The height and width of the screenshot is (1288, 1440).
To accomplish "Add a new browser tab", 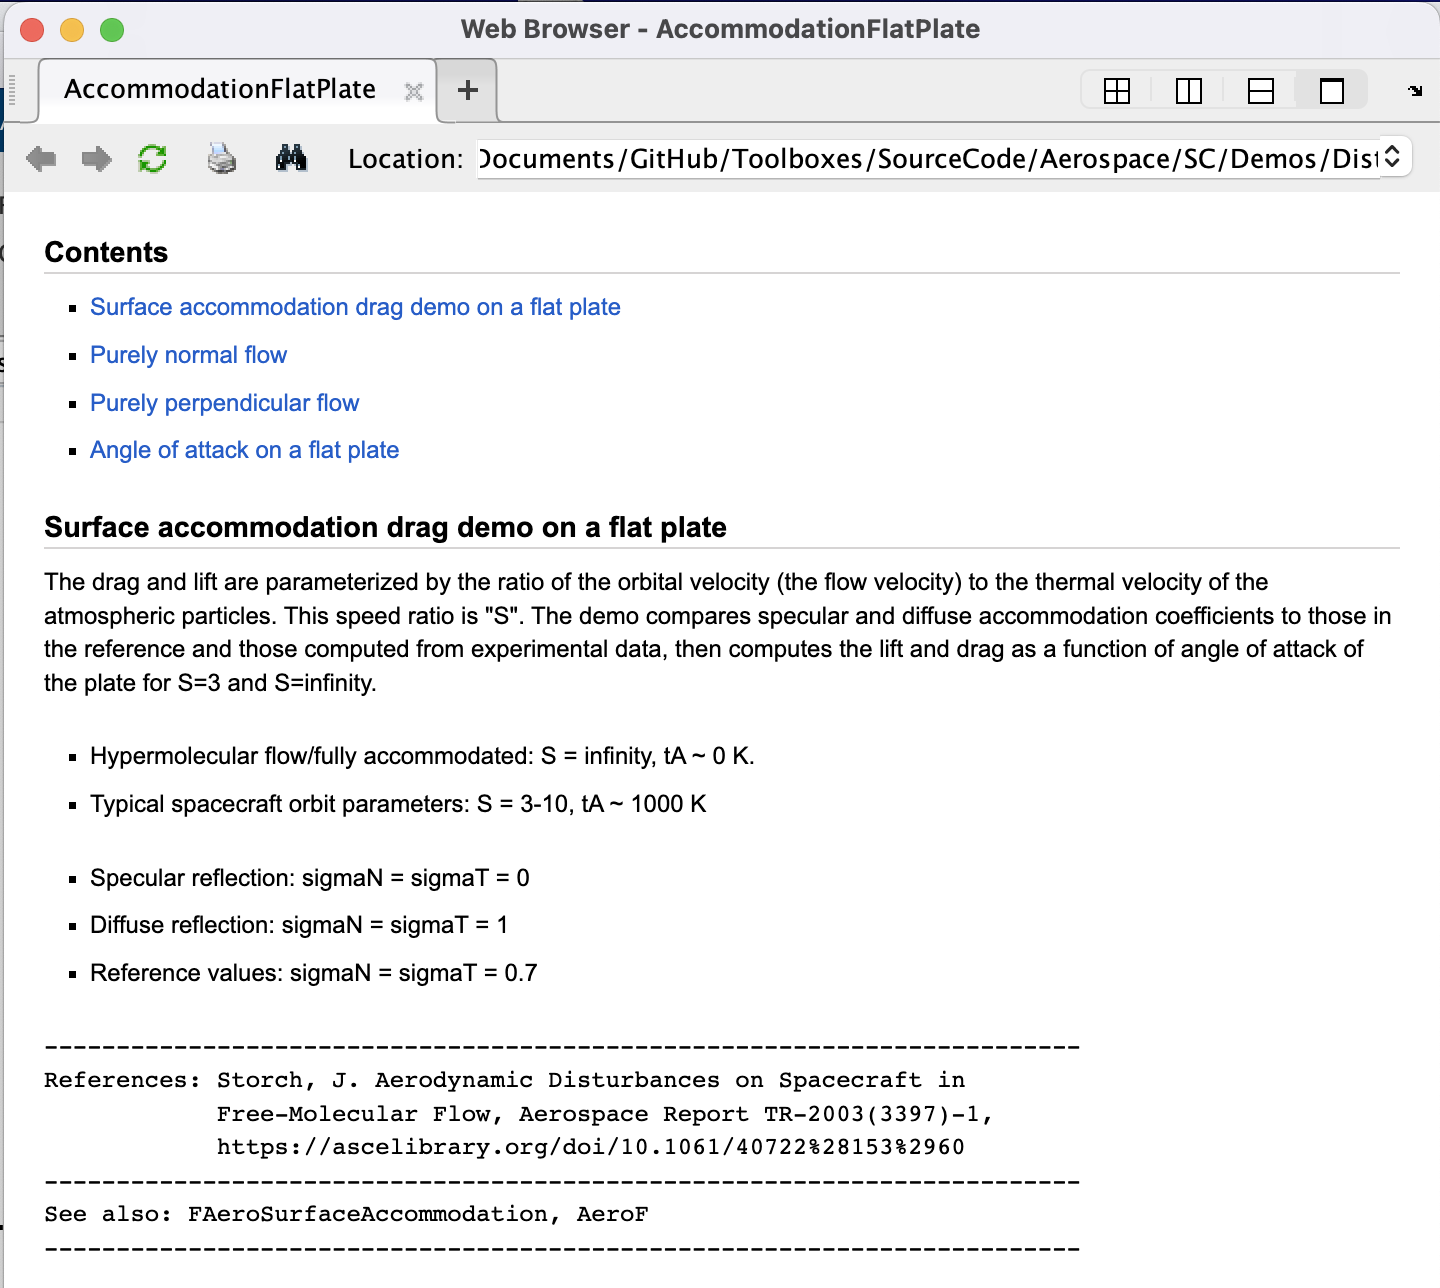I will tap(467, 90).
